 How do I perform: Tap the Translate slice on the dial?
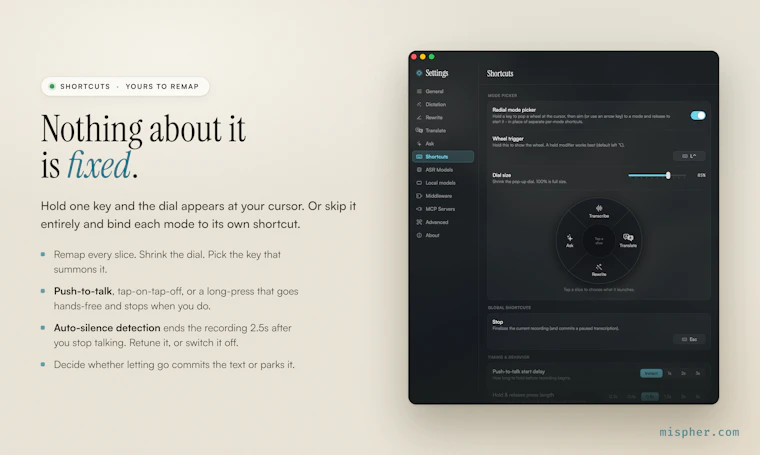click(628, 241)
